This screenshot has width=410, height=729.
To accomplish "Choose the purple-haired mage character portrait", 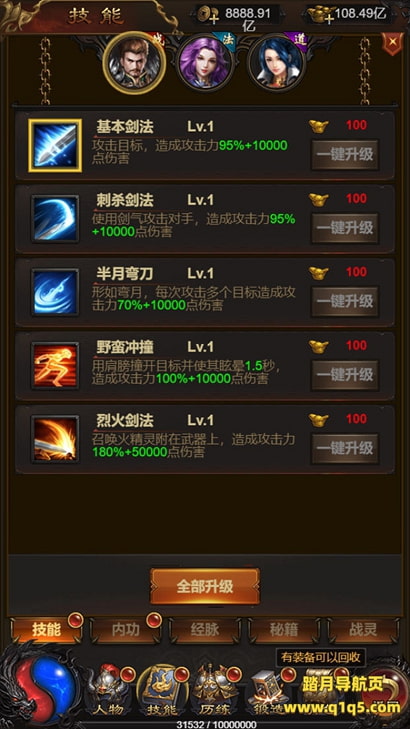I will tap(205, 63).
